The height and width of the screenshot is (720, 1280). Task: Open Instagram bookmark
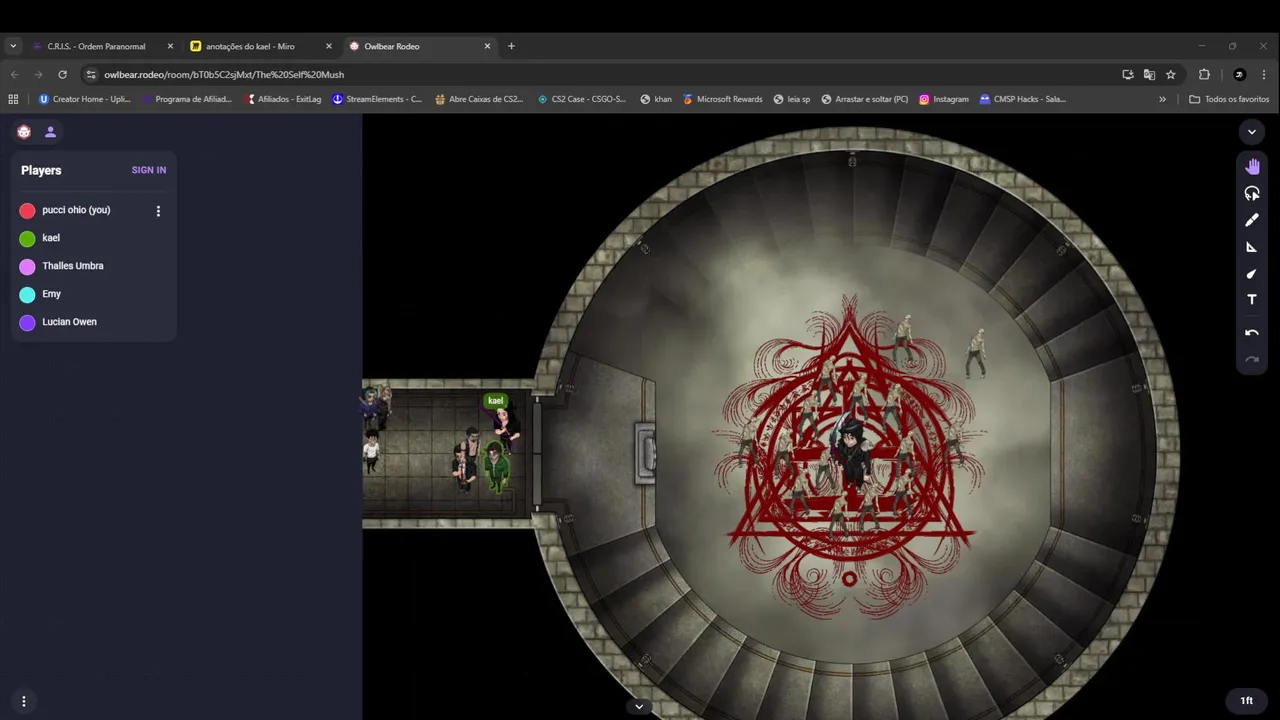pyautogui.click(x=944, y=99)
